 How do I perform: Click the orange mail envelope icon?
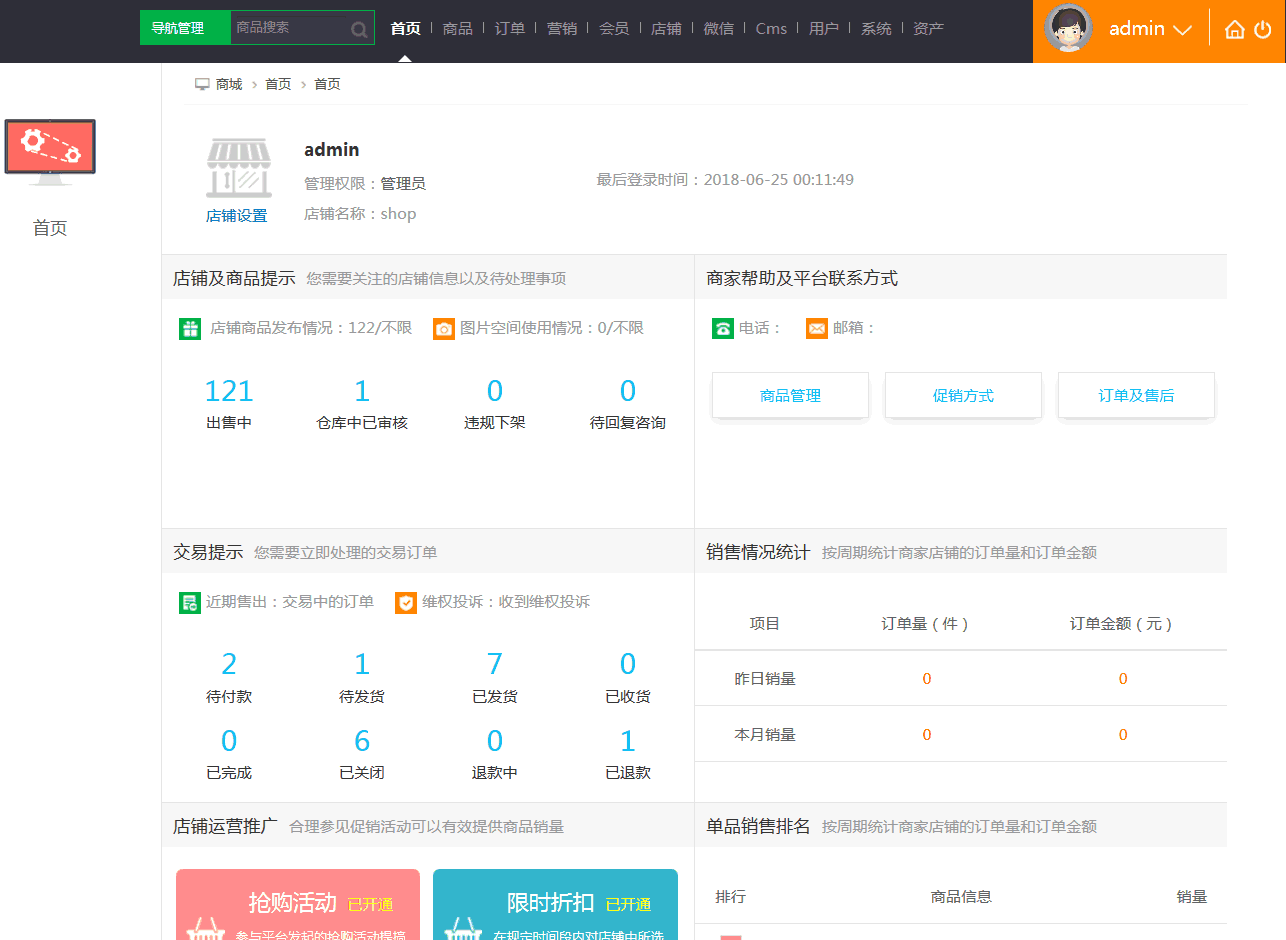tap(817, 328)
